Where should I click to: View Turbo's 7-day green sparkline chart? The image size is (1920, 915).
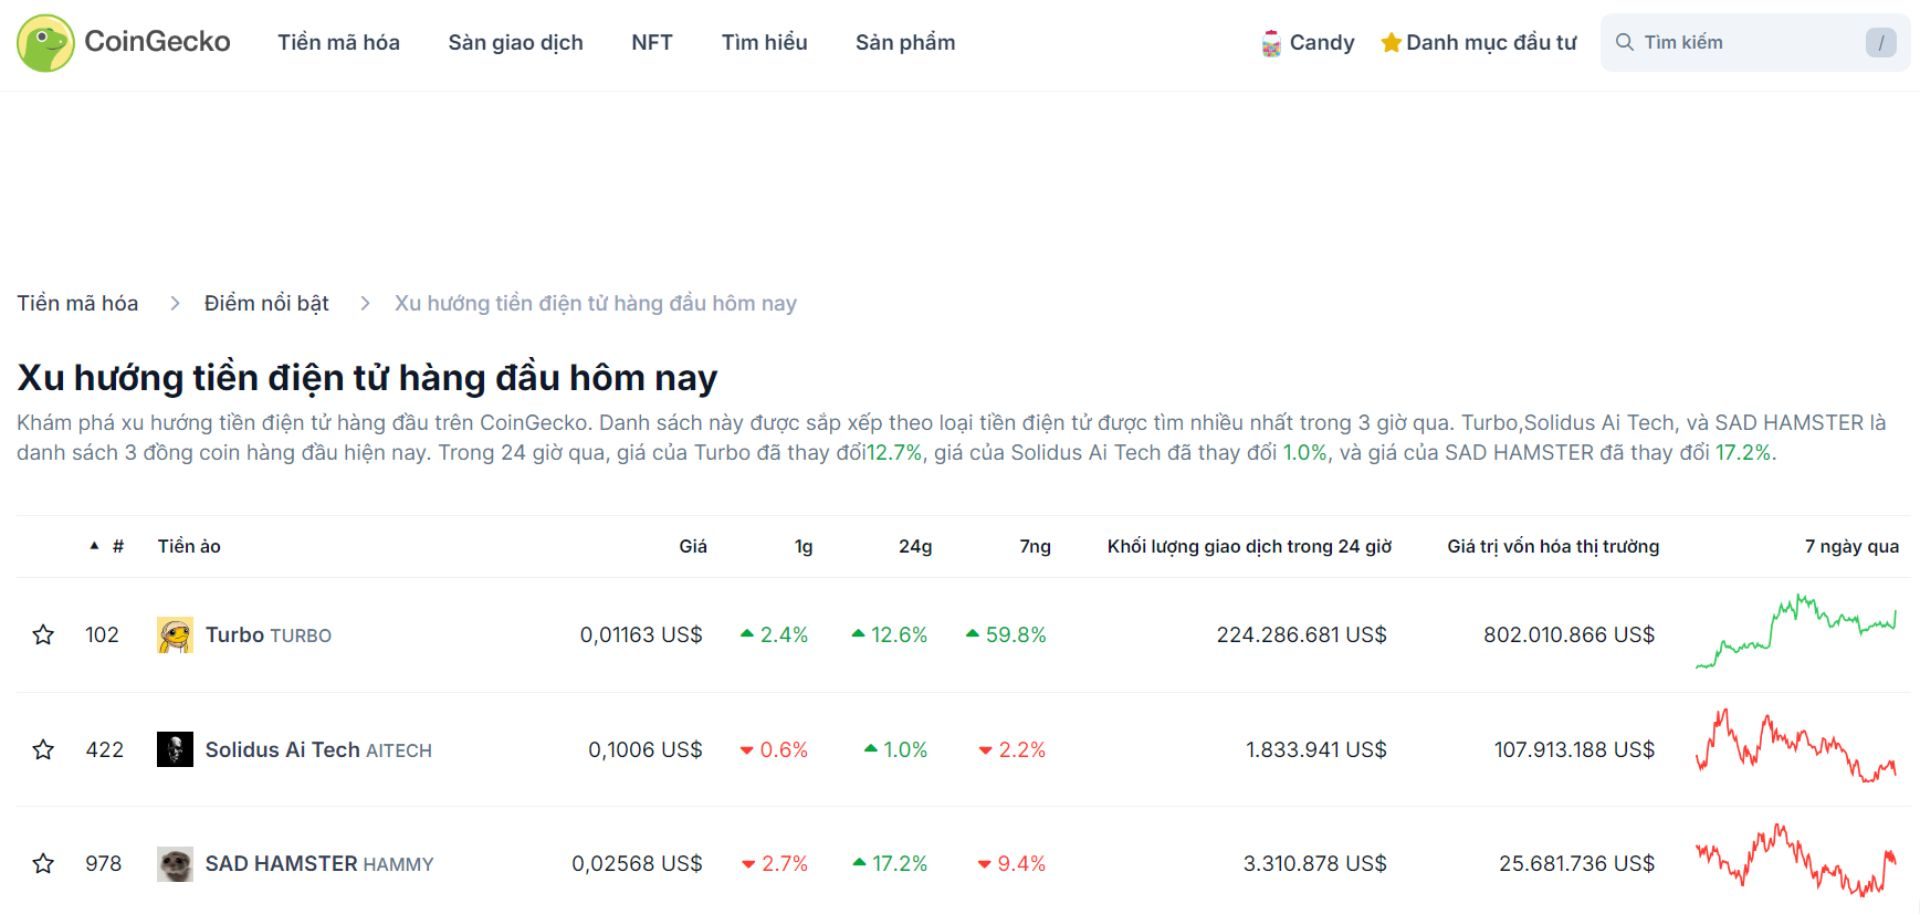[1796, 632]
